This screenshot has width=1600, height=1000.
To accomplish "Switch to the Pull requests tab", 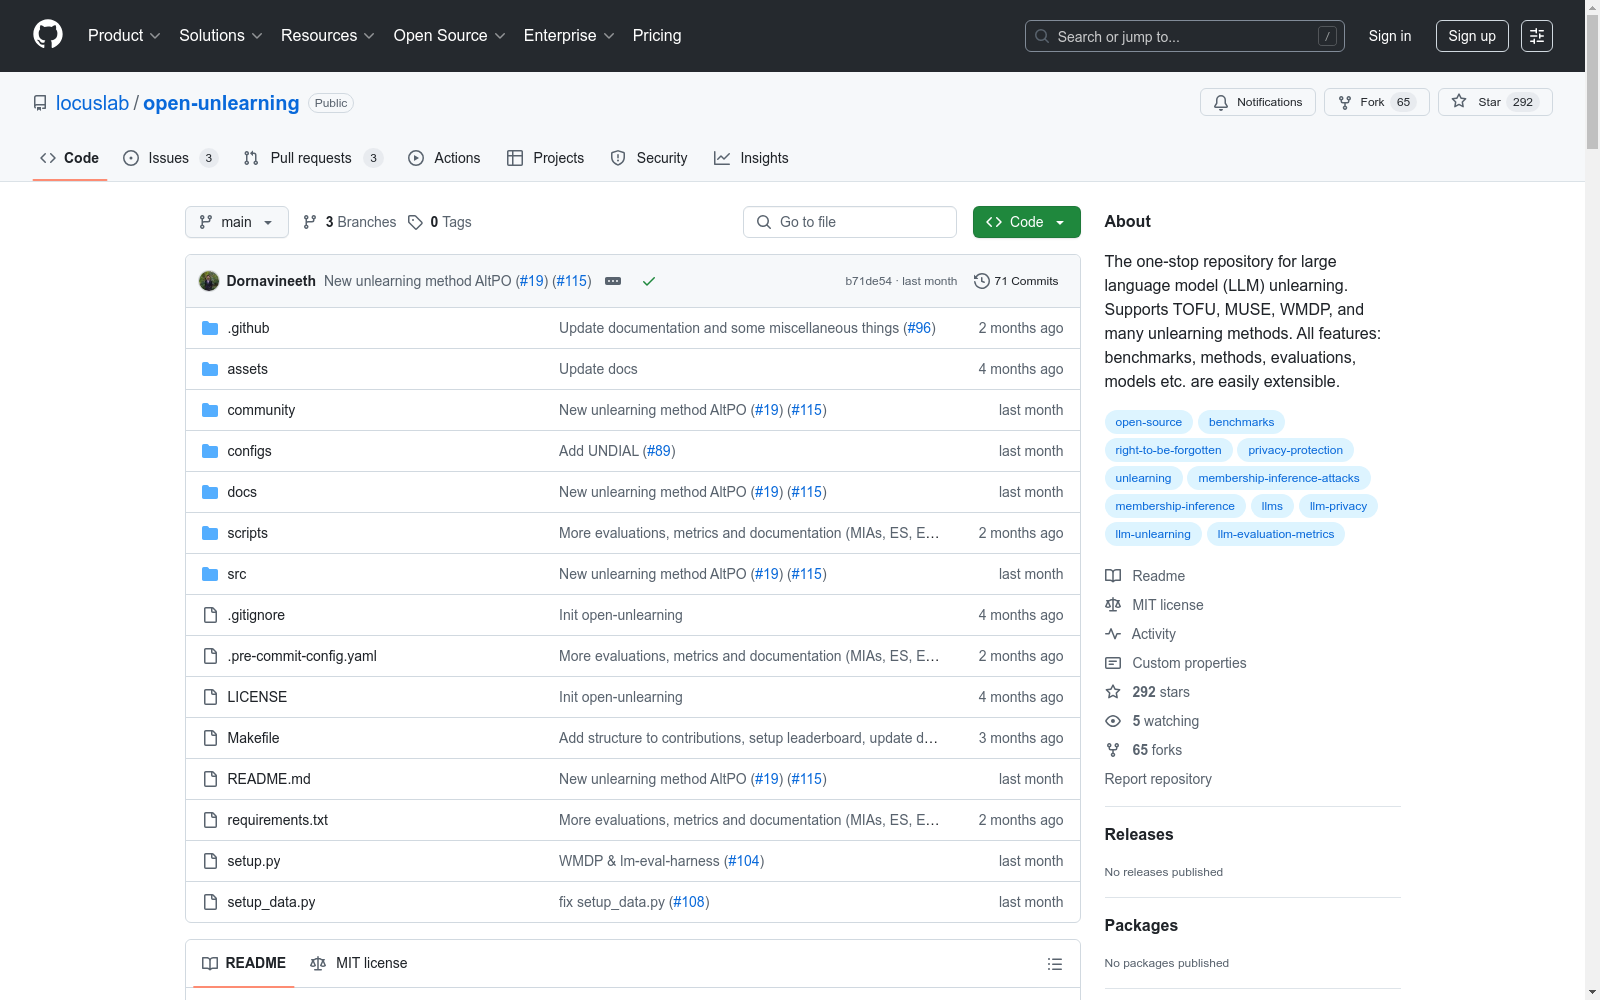I will 313,158.
